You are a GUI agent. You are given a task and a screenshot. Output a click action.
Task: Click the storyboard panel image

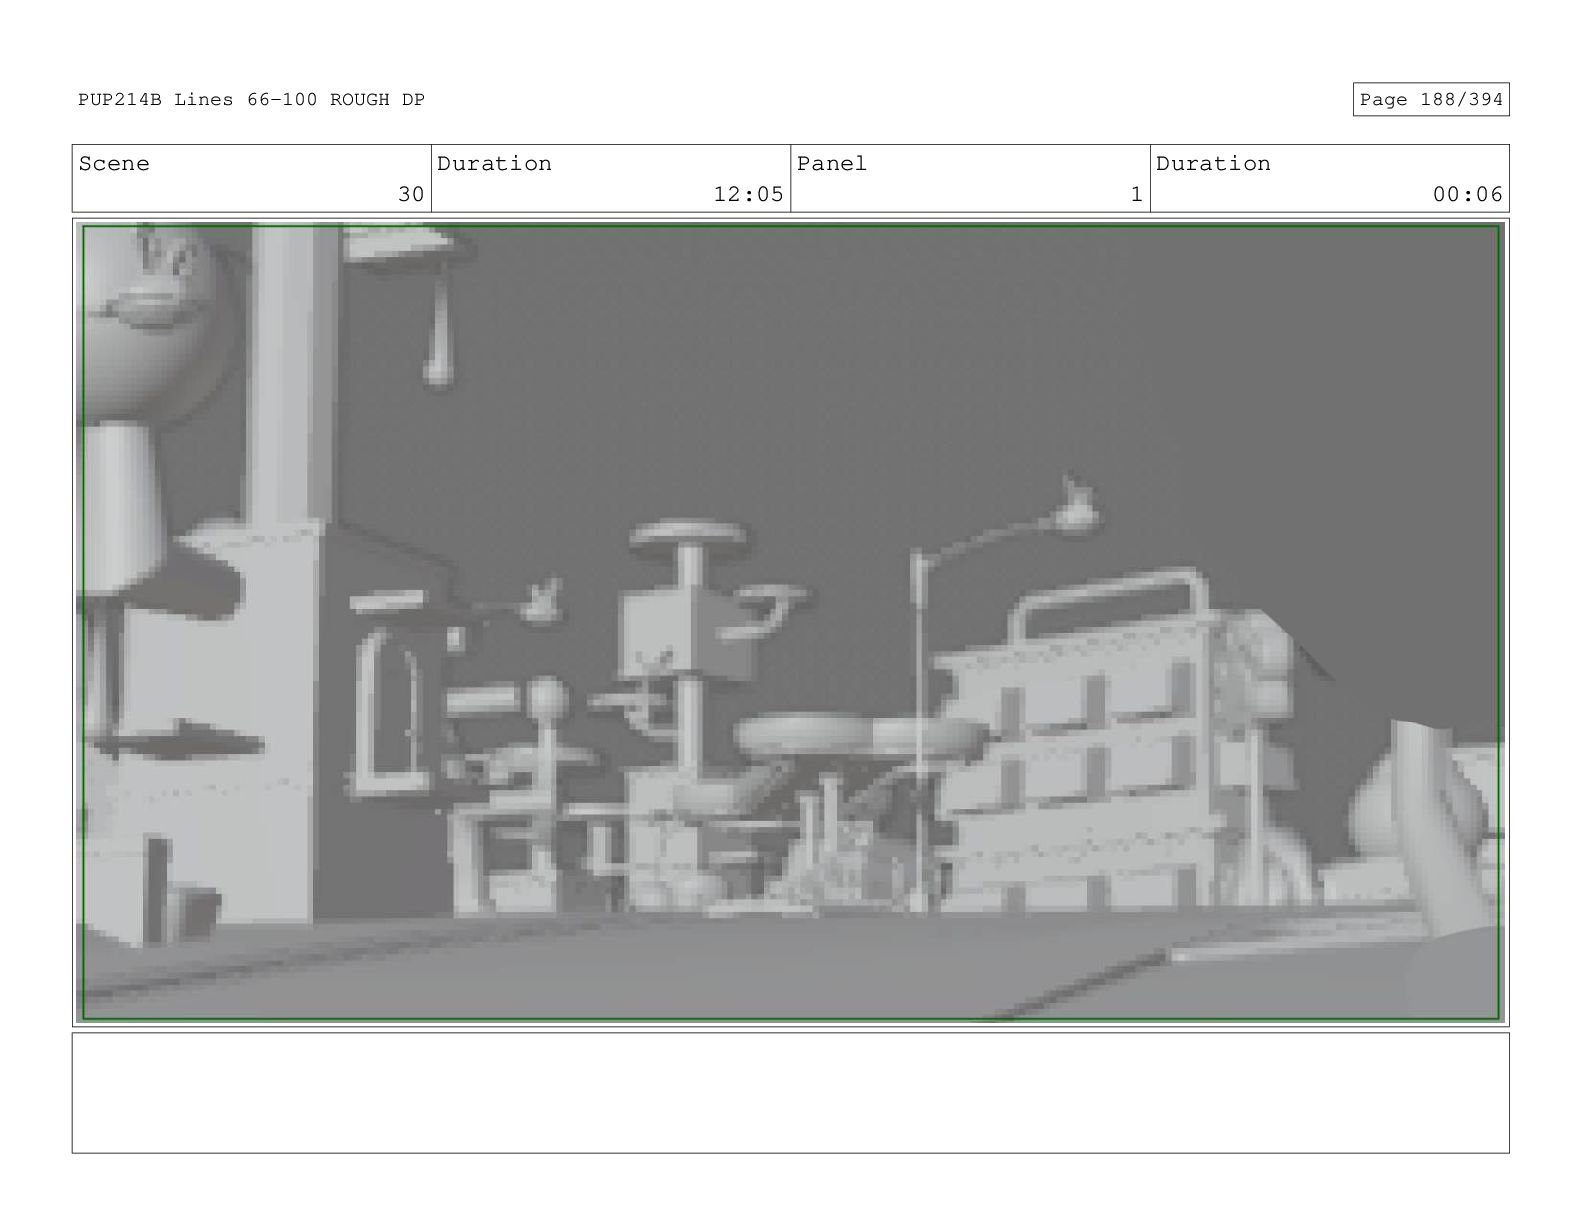click(790, 622)
